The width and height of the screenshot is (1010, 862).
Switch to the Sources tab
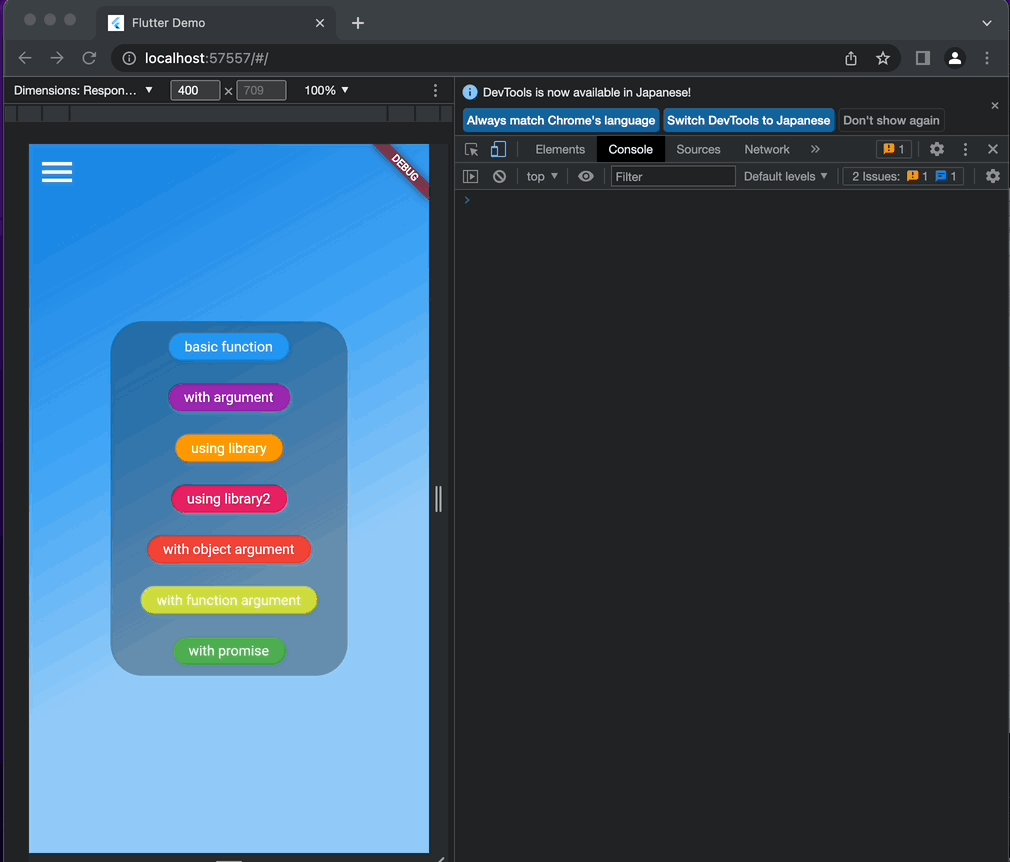click(x=698, y=149)
